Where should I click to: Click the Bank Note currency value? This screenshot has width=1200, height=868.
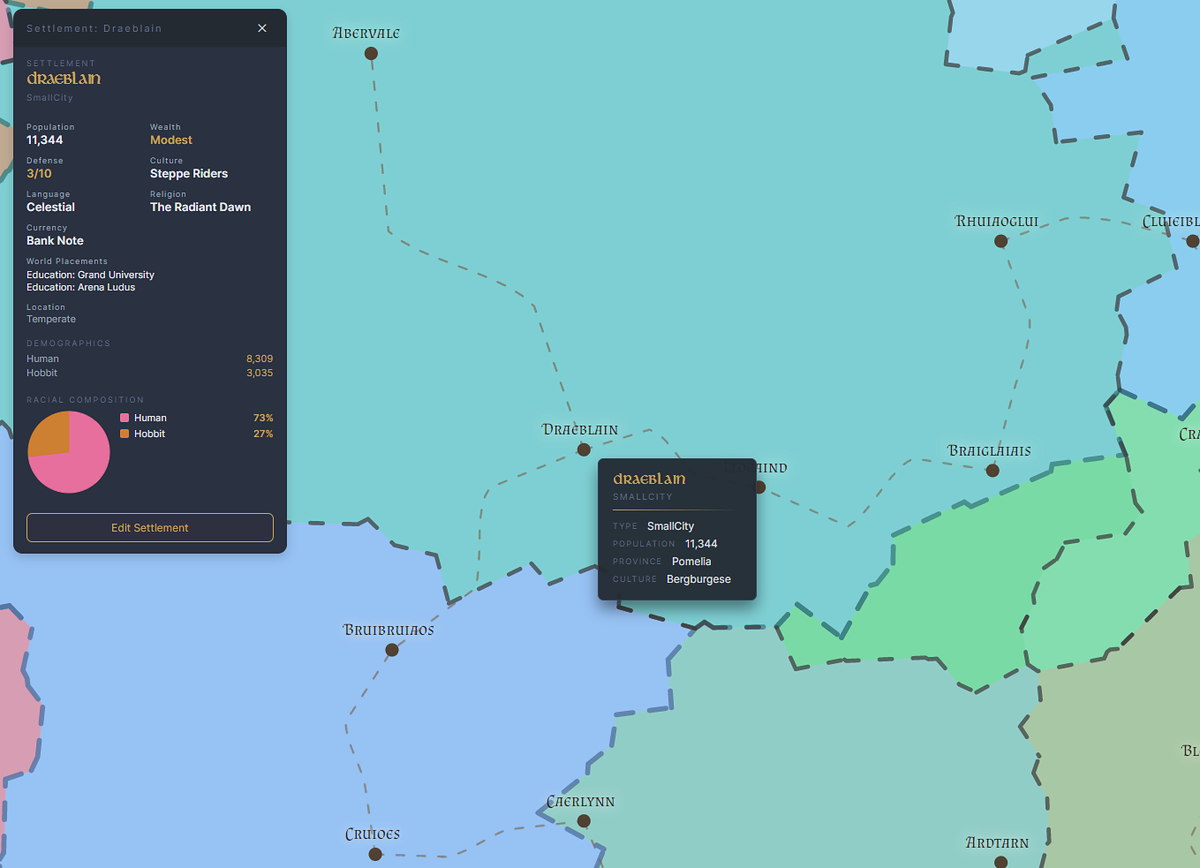pyautogui.click(x=55, y=241)
